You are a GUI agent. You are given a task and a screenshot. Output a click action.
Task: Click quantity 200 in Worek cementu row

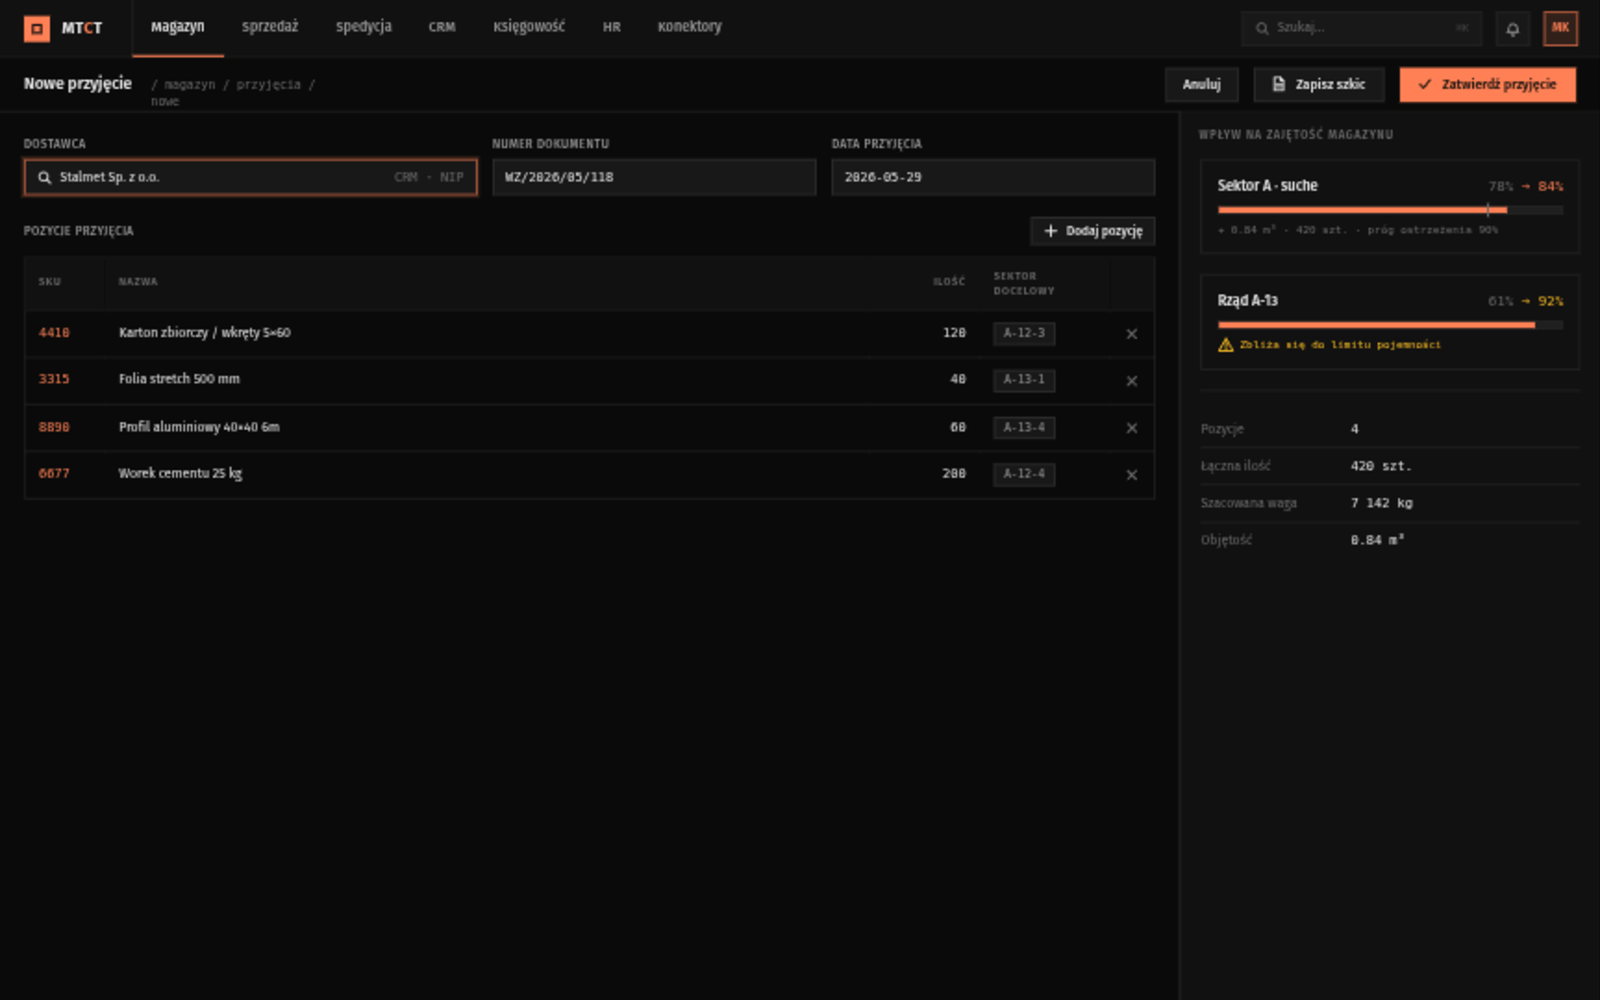tap(954, 473)
